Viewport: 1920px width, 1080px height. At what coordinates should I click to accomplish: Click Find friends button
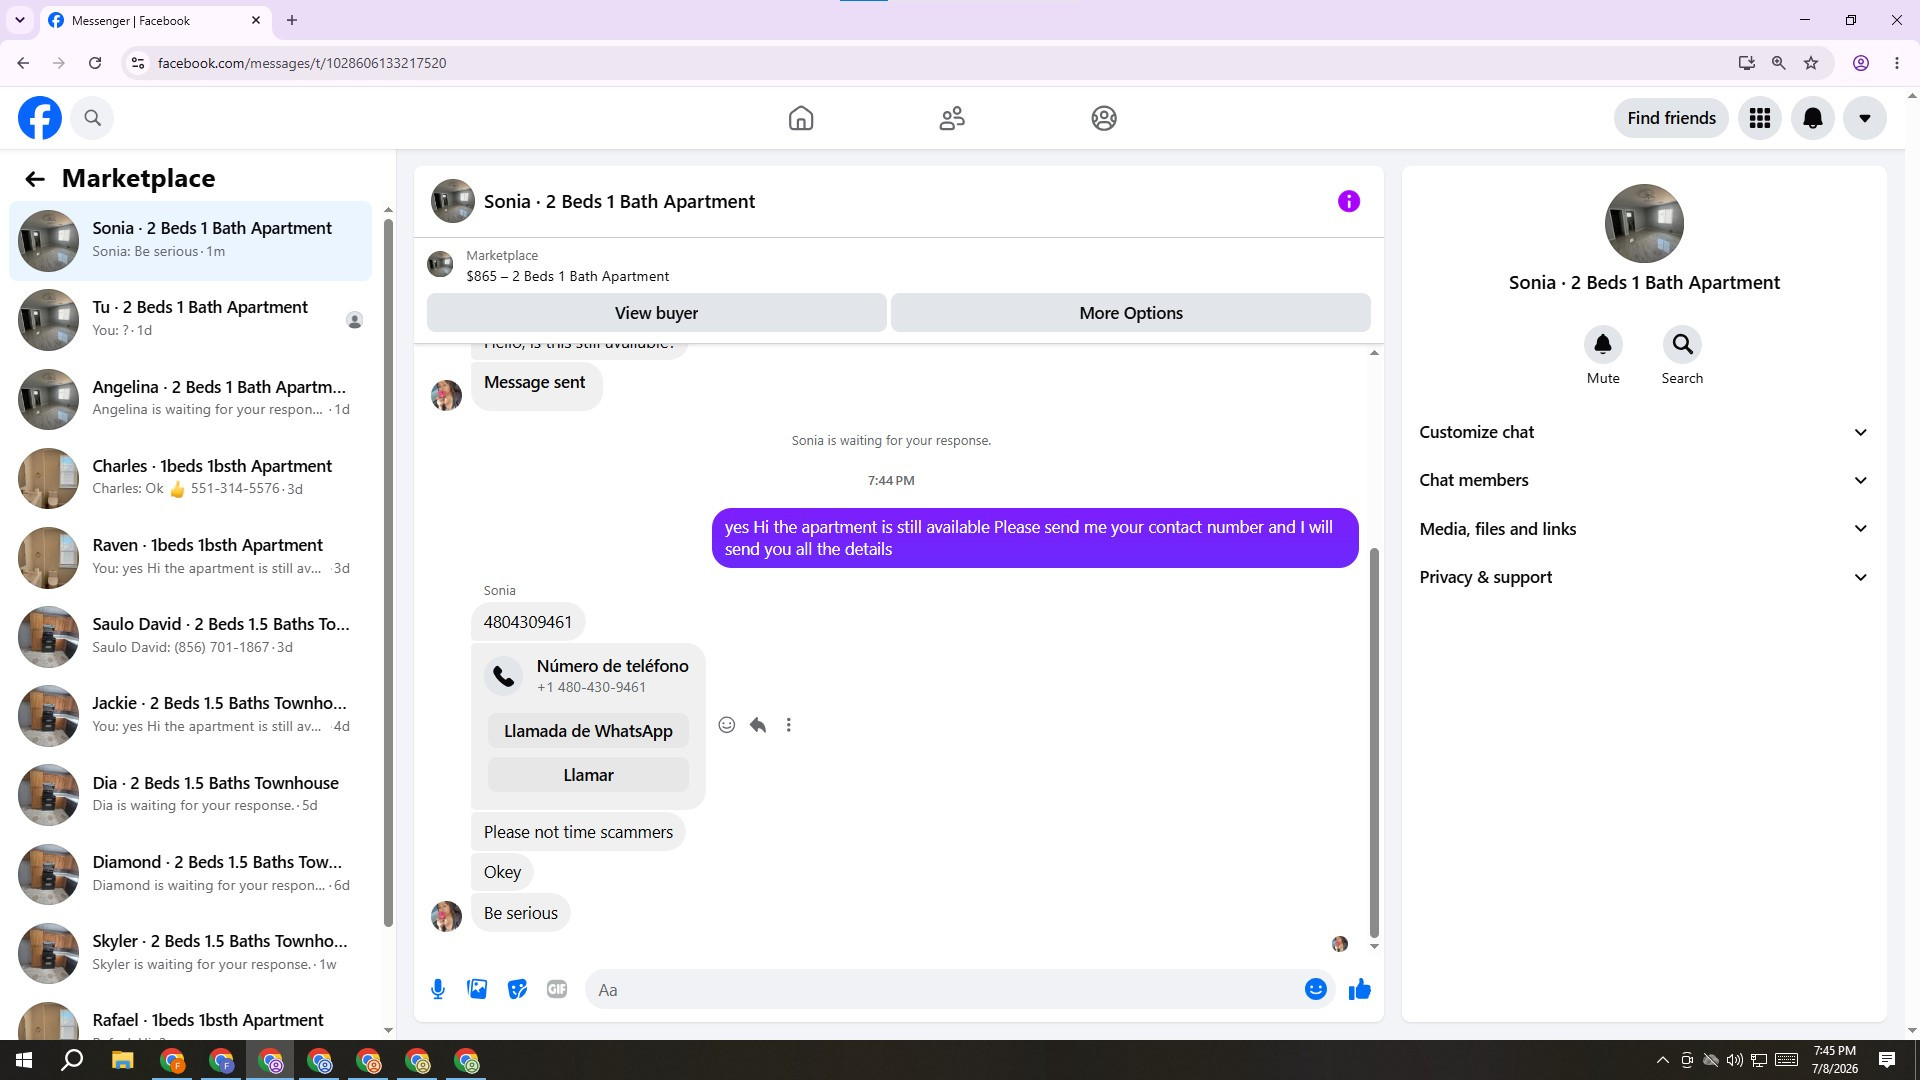pyautogui.click(x=1671, y=118)
